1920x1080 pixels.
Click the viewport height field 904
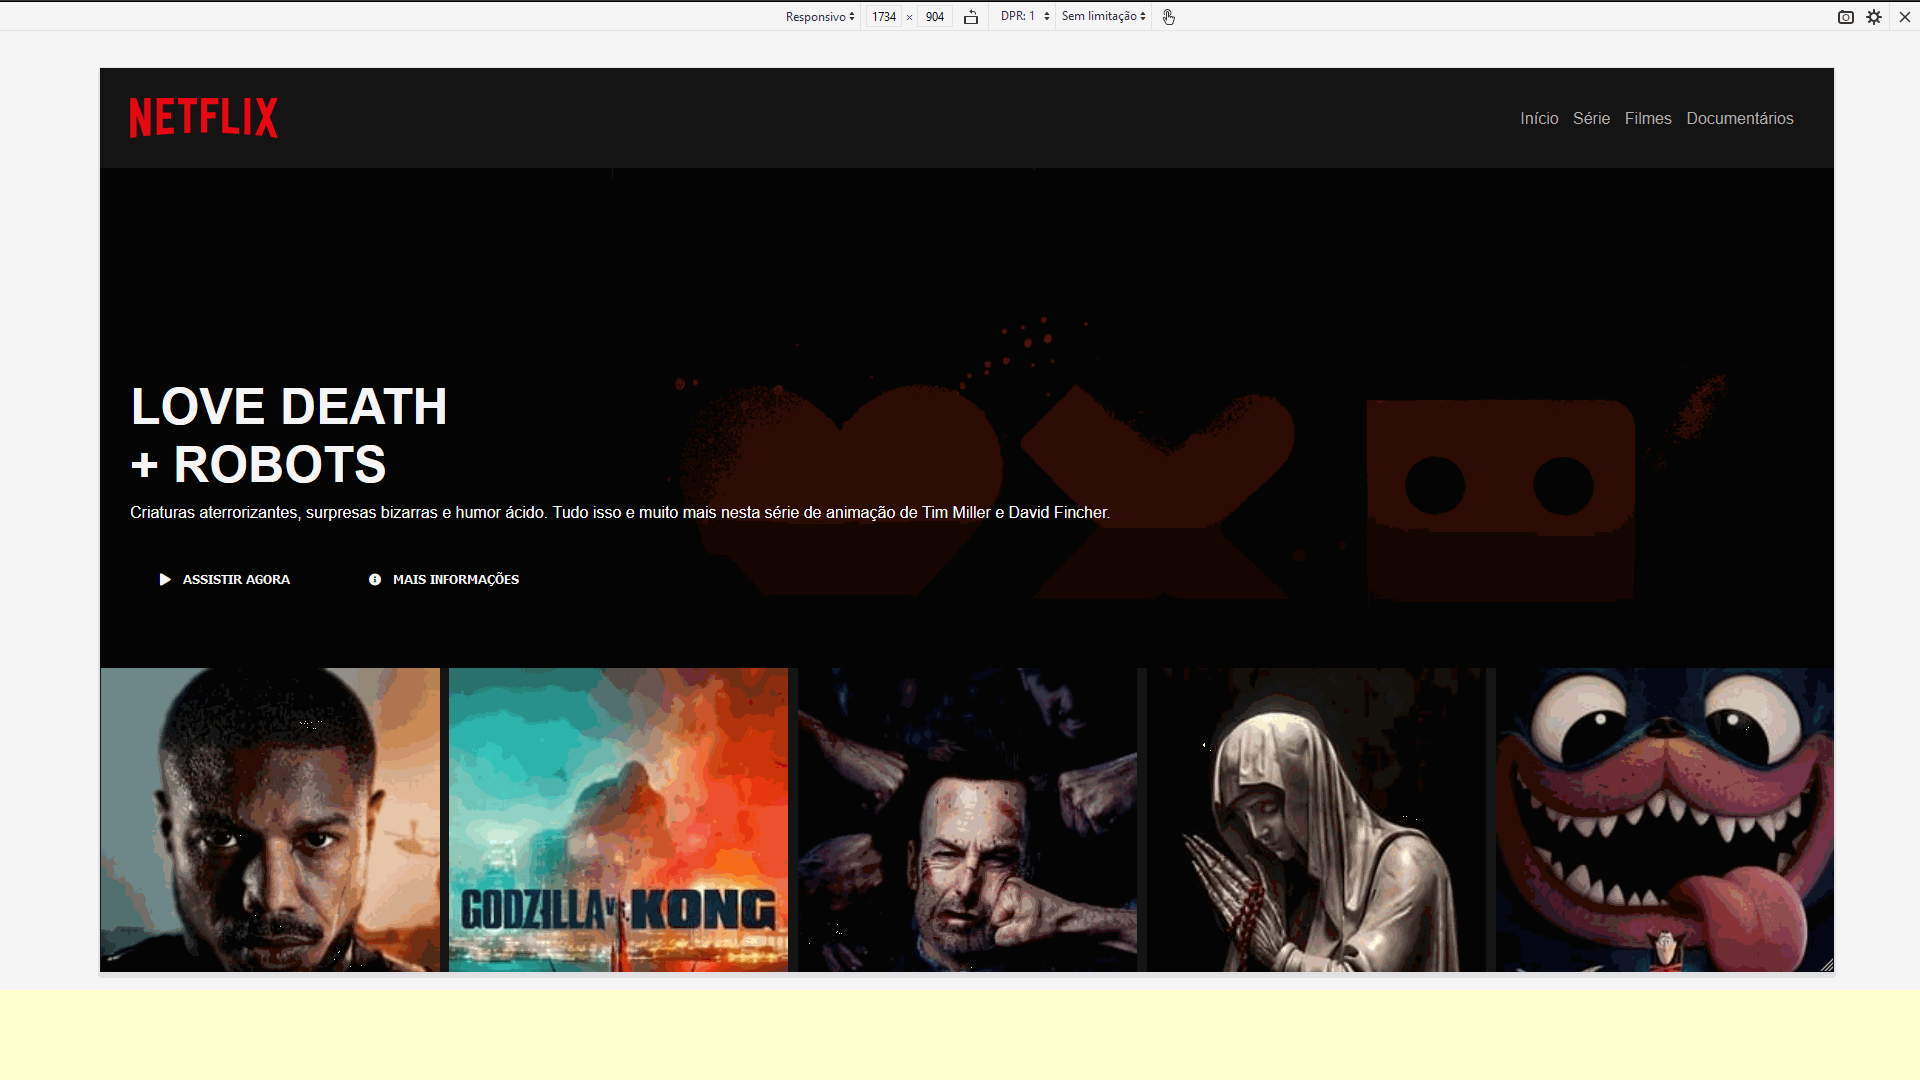pyautogui.click(x=934, y=17)
